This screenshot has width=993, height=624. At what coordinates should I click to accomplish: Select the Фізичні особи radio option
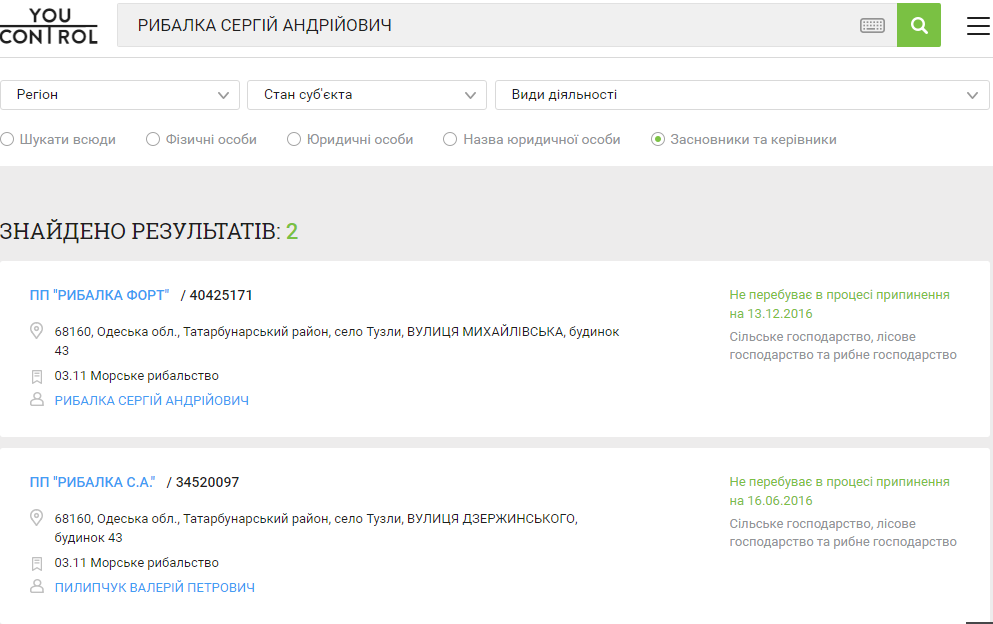(153, 140)
